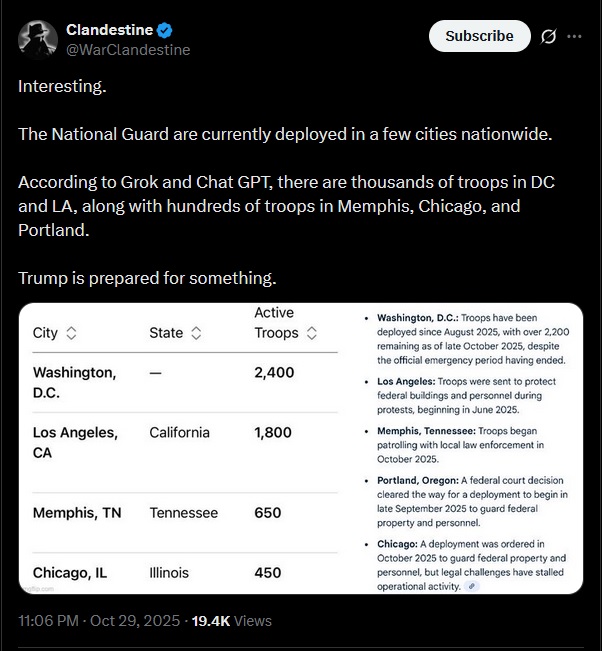Open the embedded troops table image

(300, 448)
